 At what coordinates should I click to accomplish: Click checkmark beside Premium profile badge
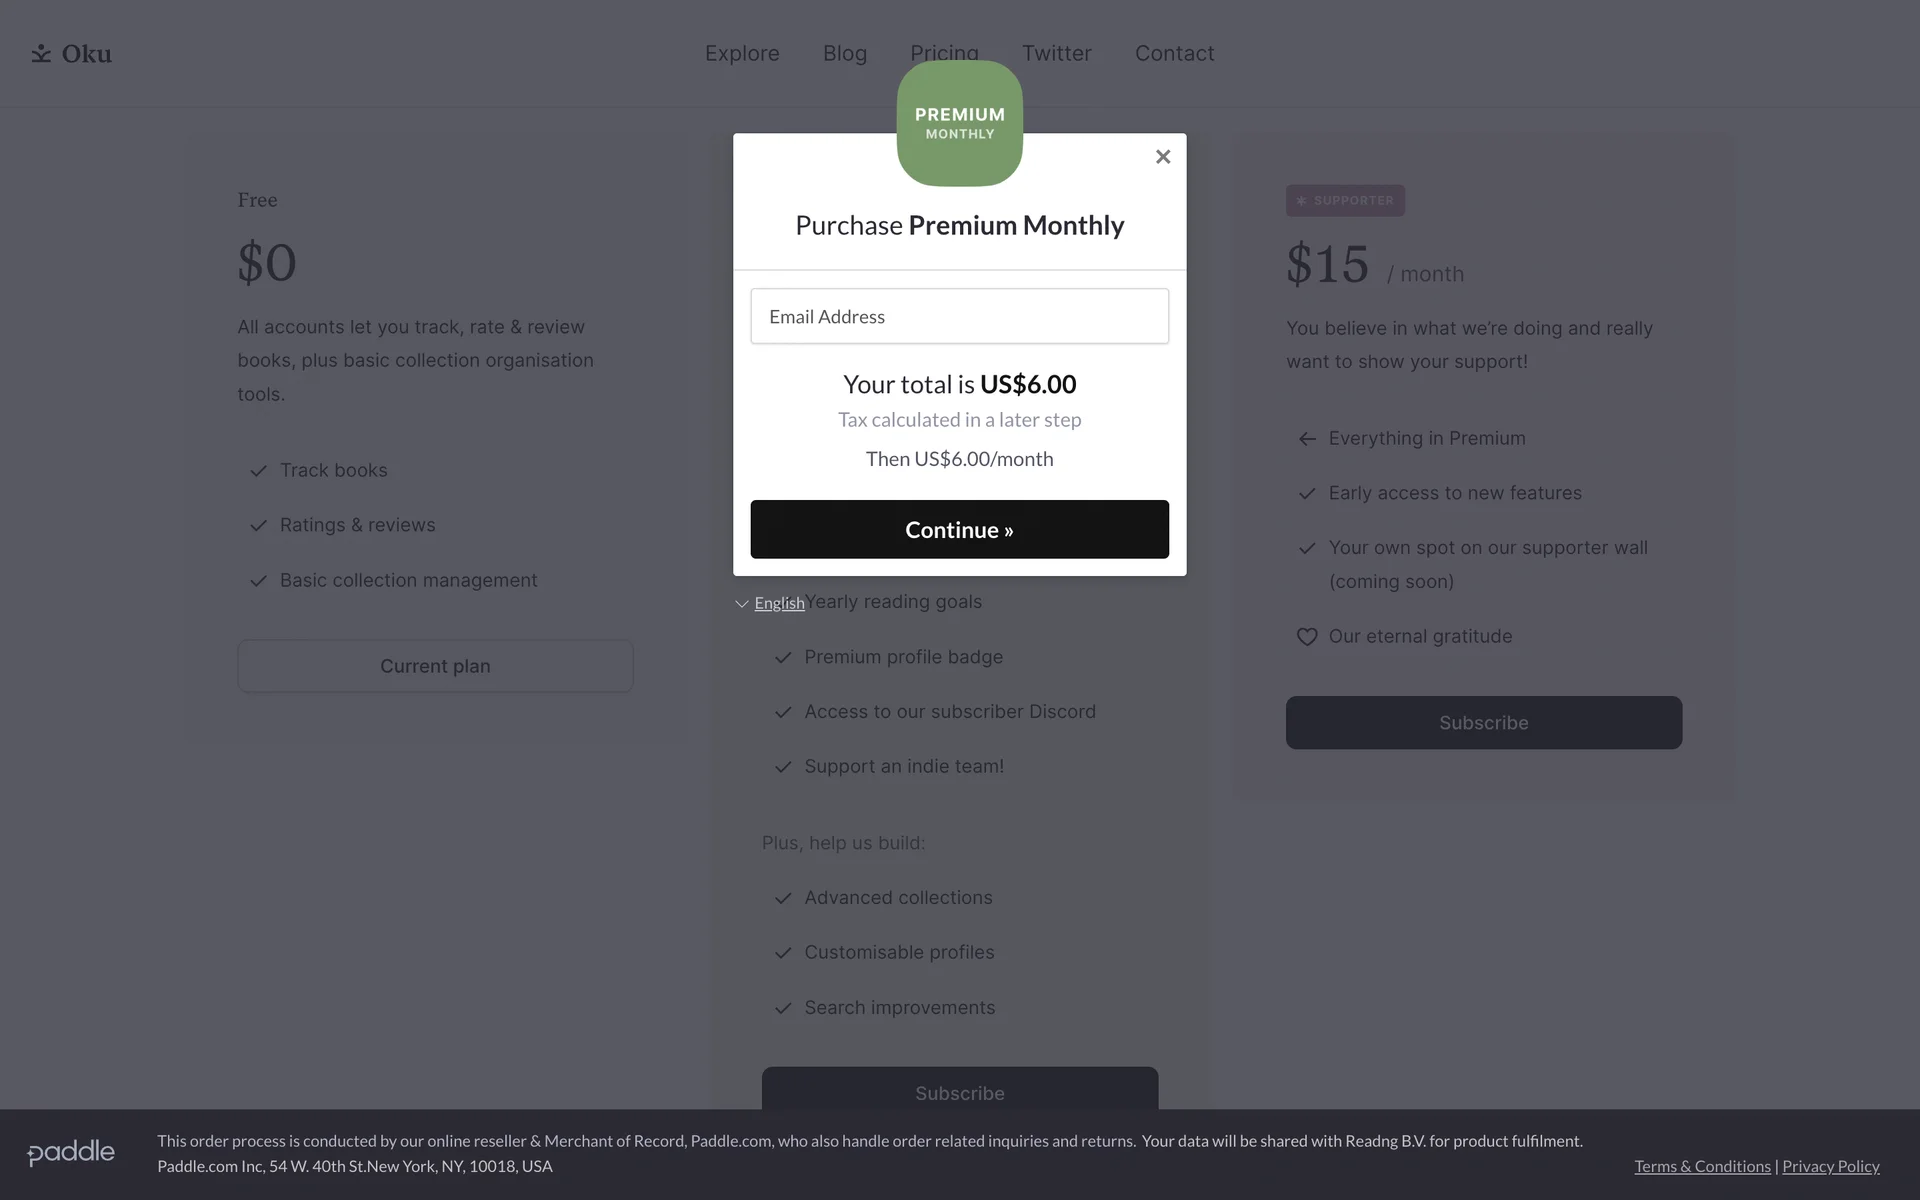coord(783,658)
